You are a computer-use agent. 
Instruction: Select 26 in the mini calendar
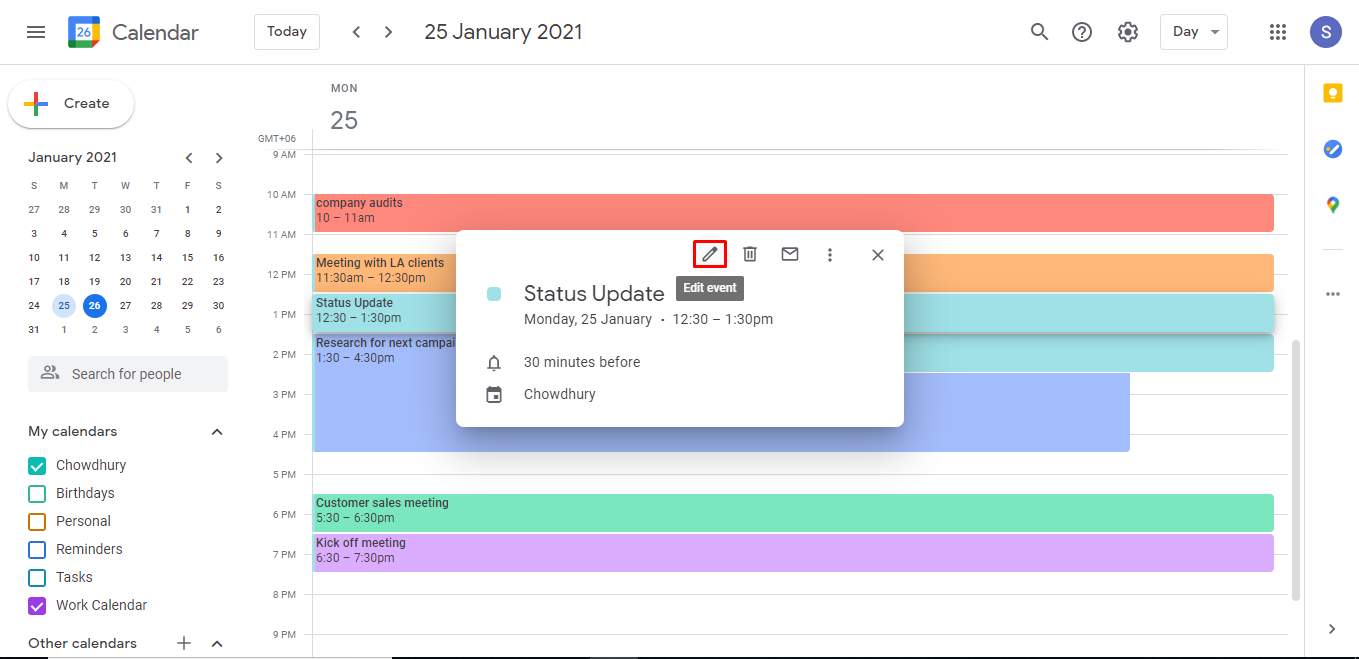(95, 306)
